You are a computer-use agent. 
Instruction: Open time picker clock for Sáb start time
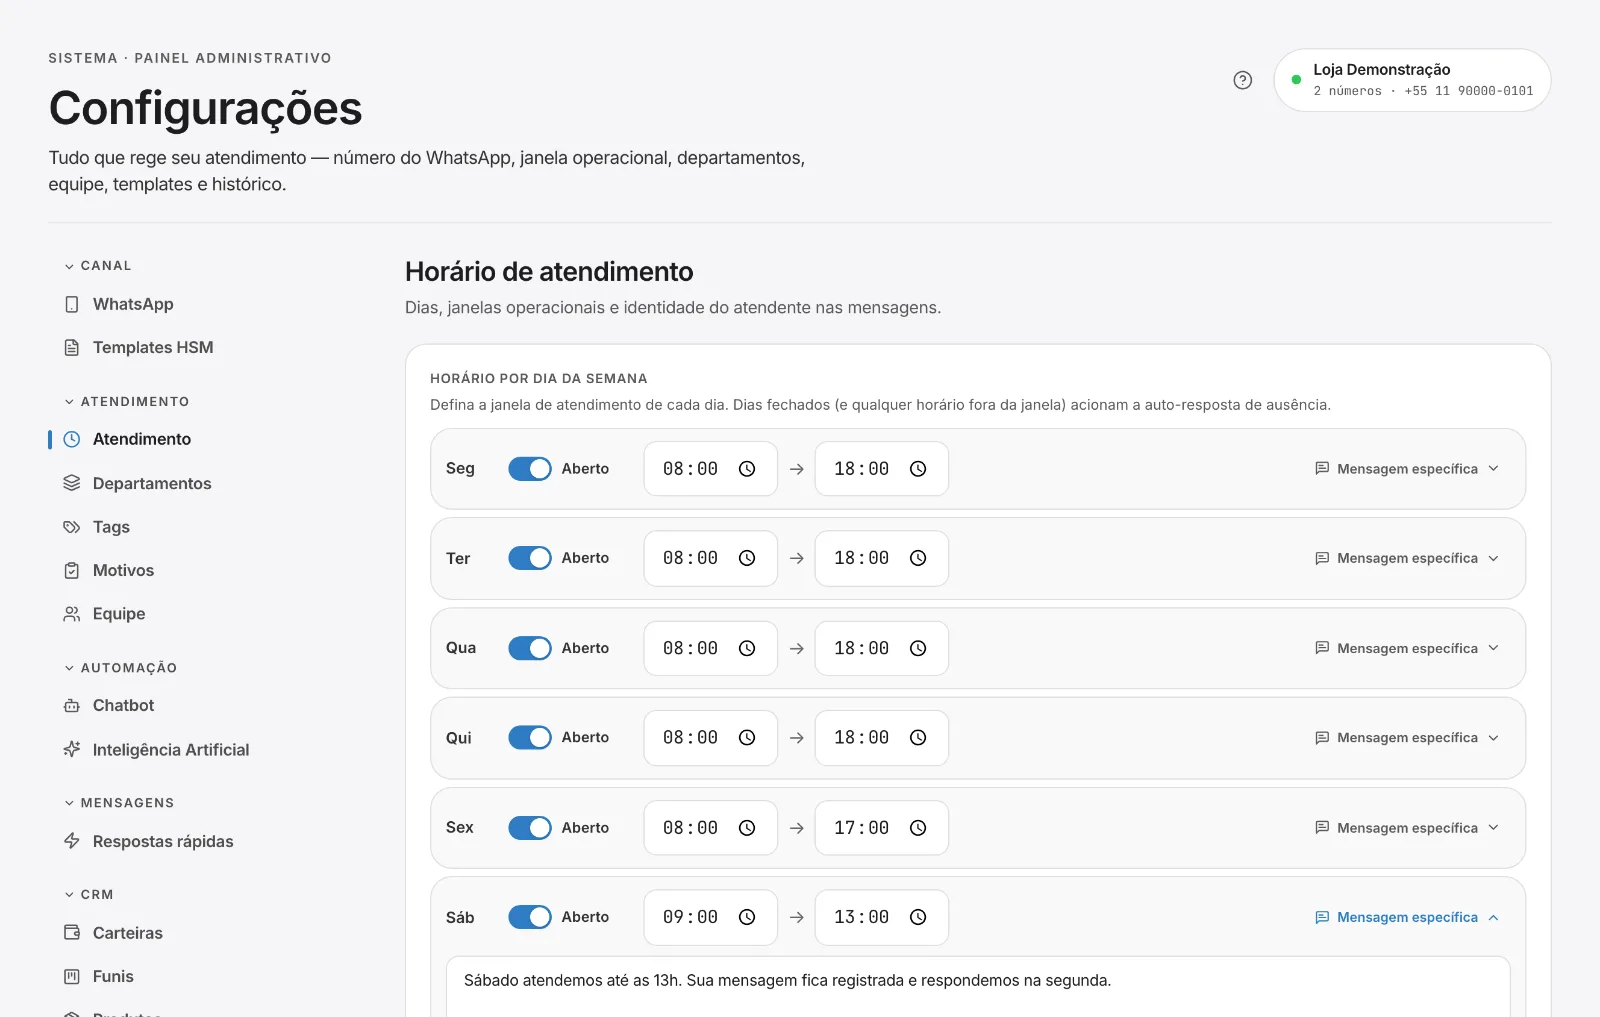747,917
